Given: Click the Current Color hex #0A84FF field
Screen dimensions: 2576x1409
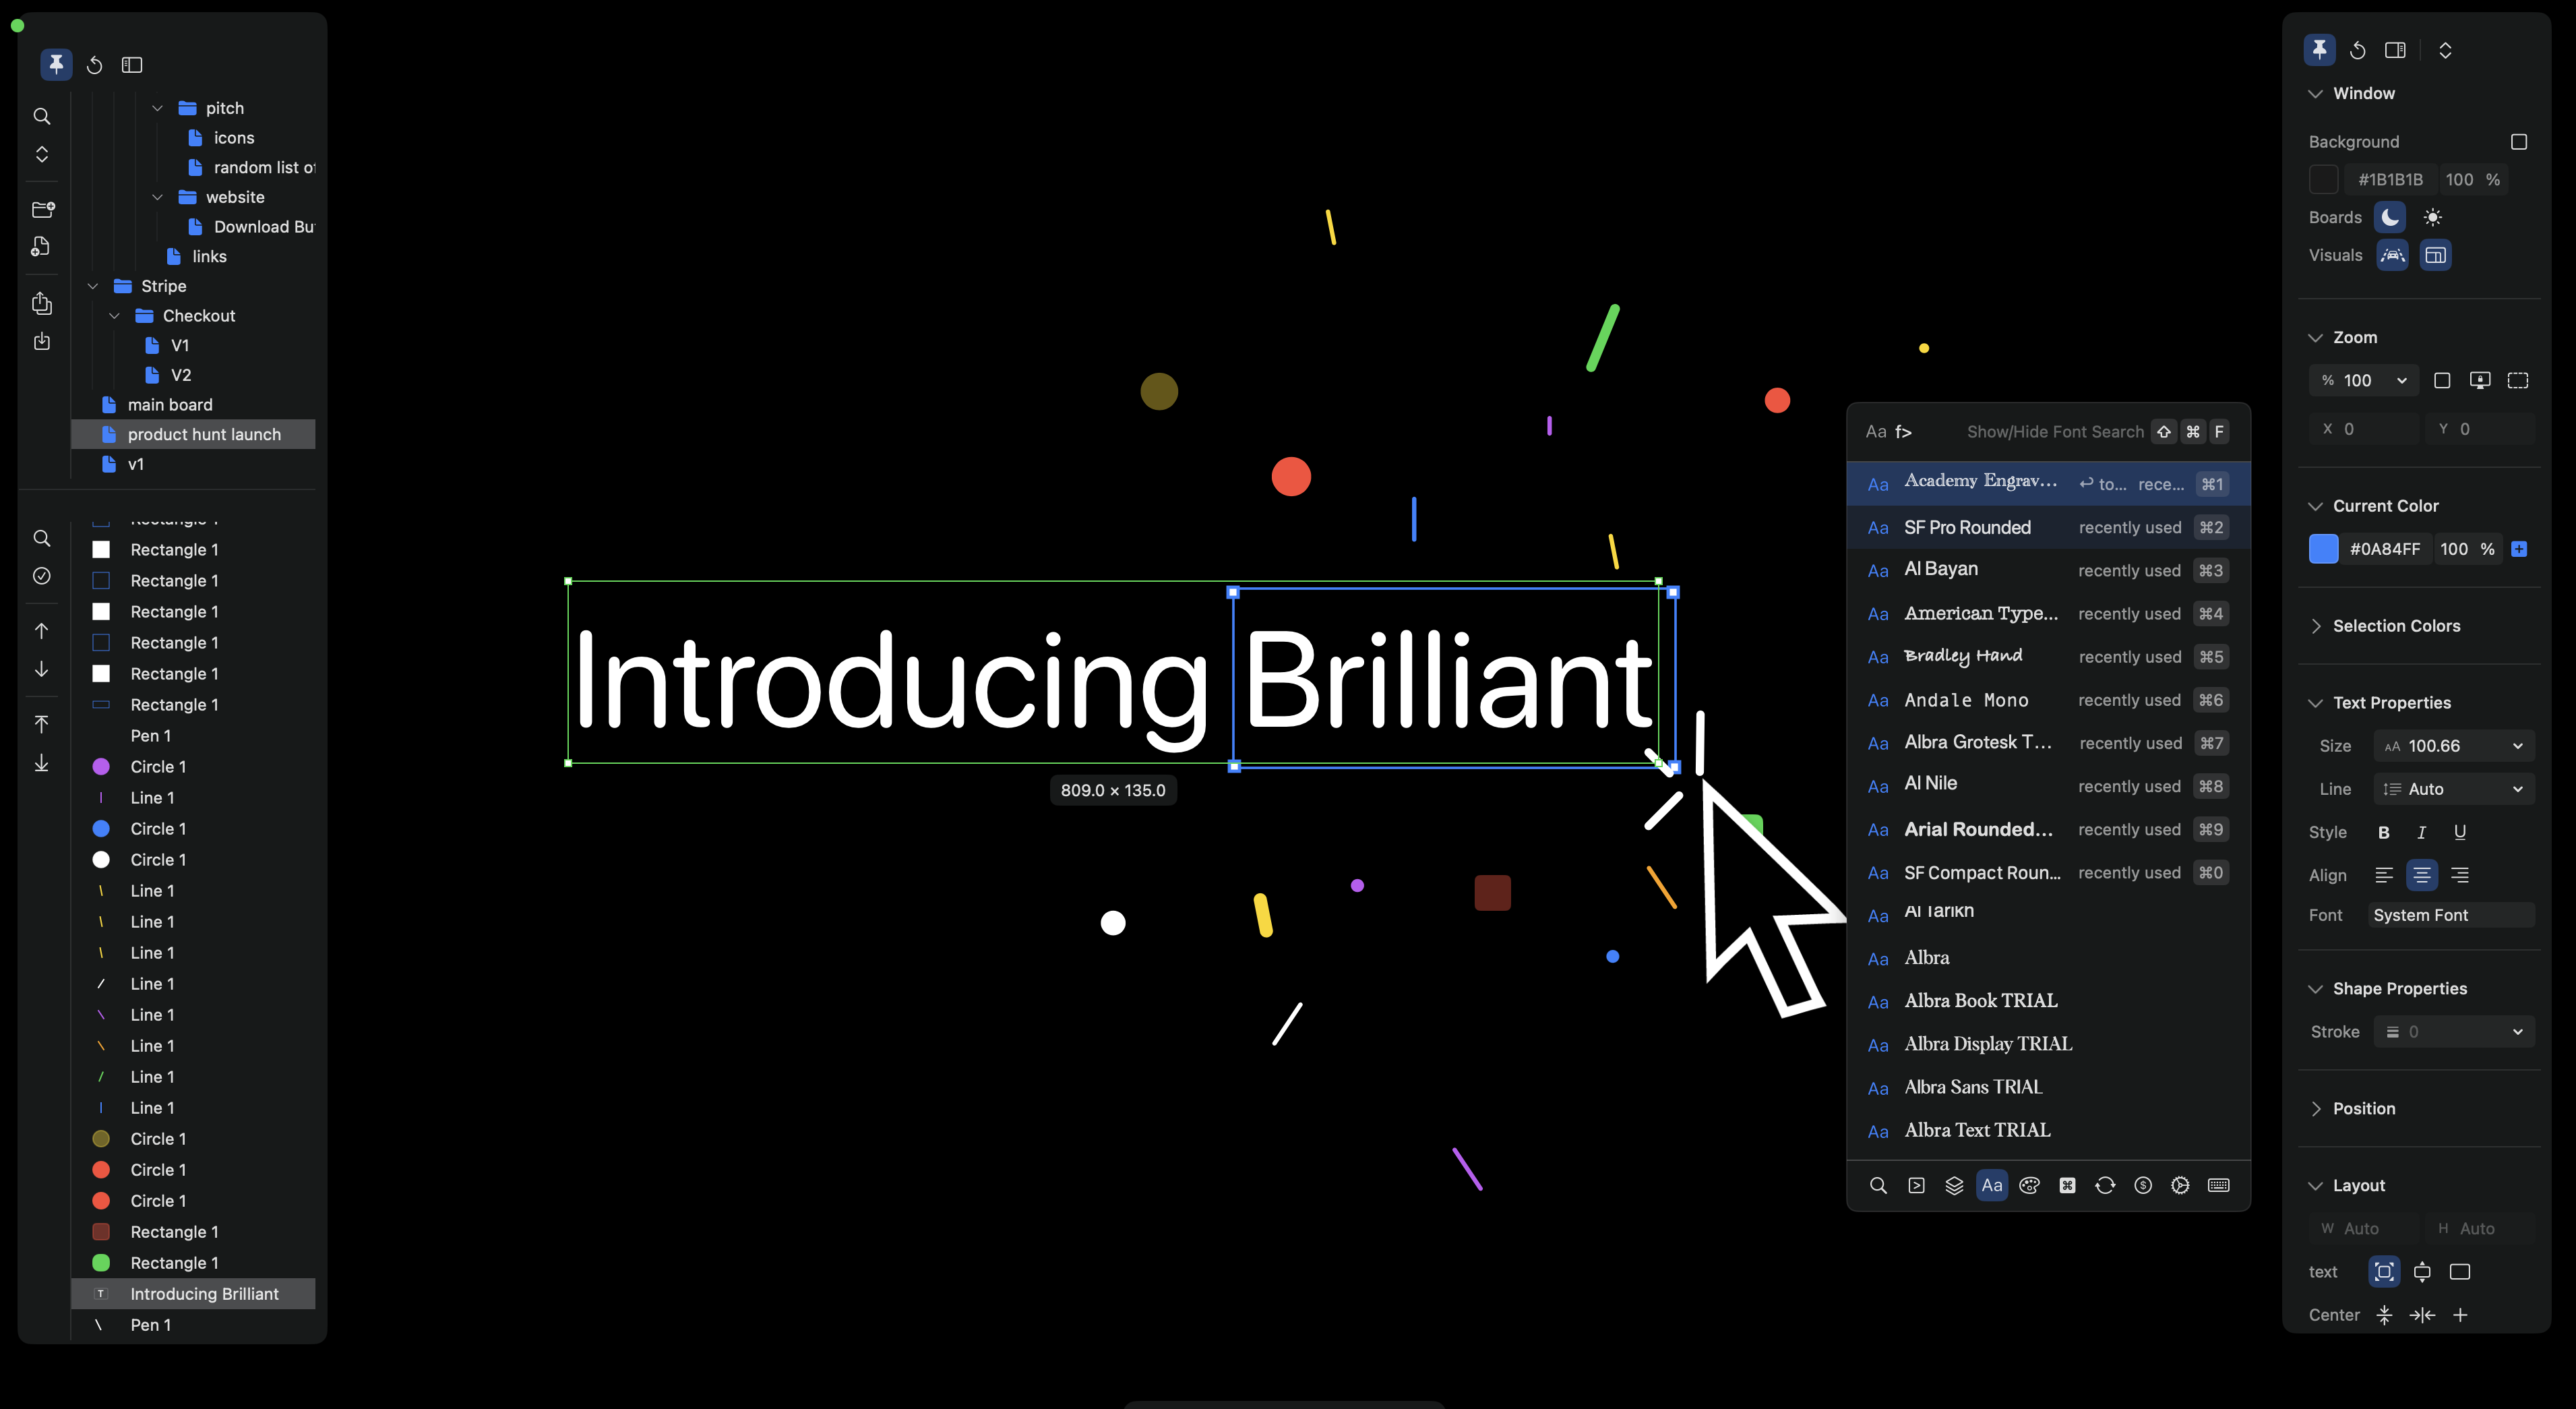Looking at the screenshot, I should click(x=2385, y=549).
